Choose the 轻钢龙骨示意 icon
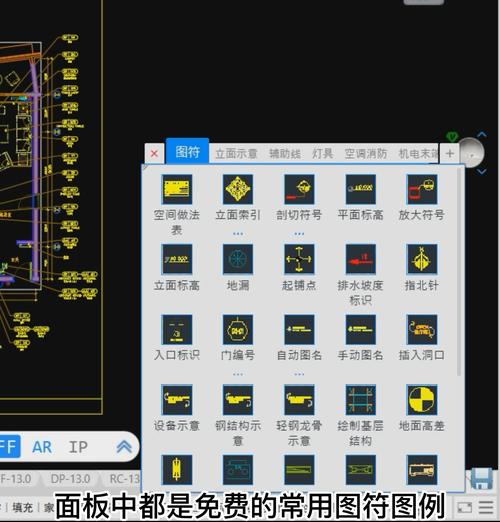Viewport: 500px width, 522px height. pyautogui.click(x=299, y=399)
